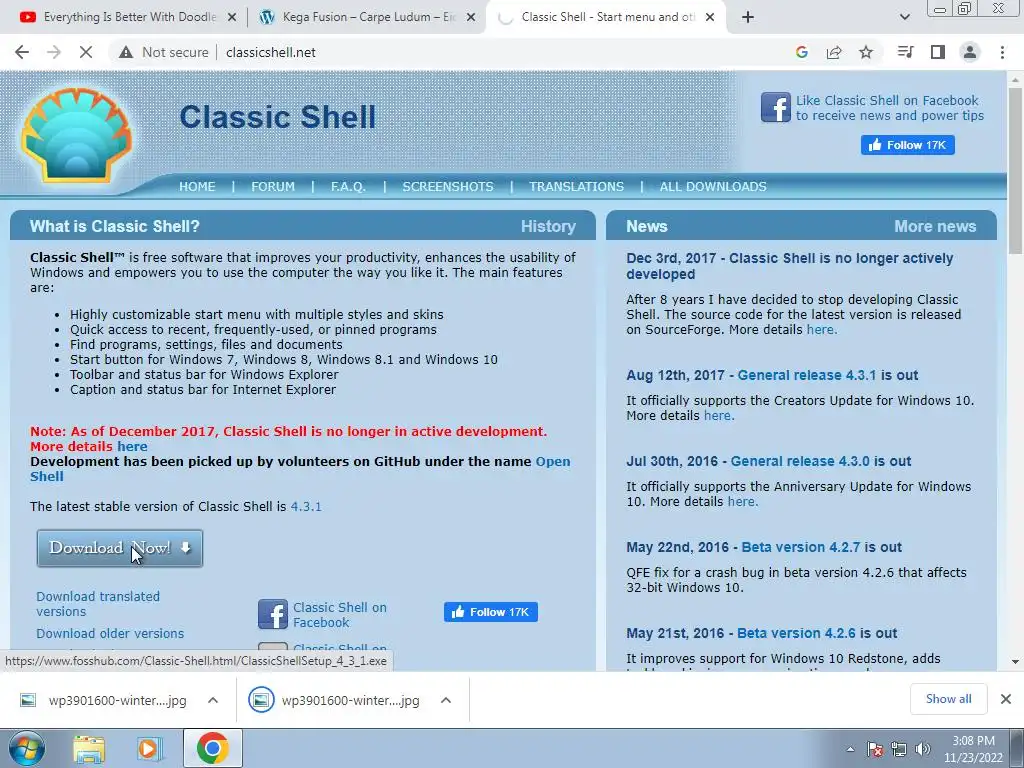Click Download translated versions link

click(98, 604)
